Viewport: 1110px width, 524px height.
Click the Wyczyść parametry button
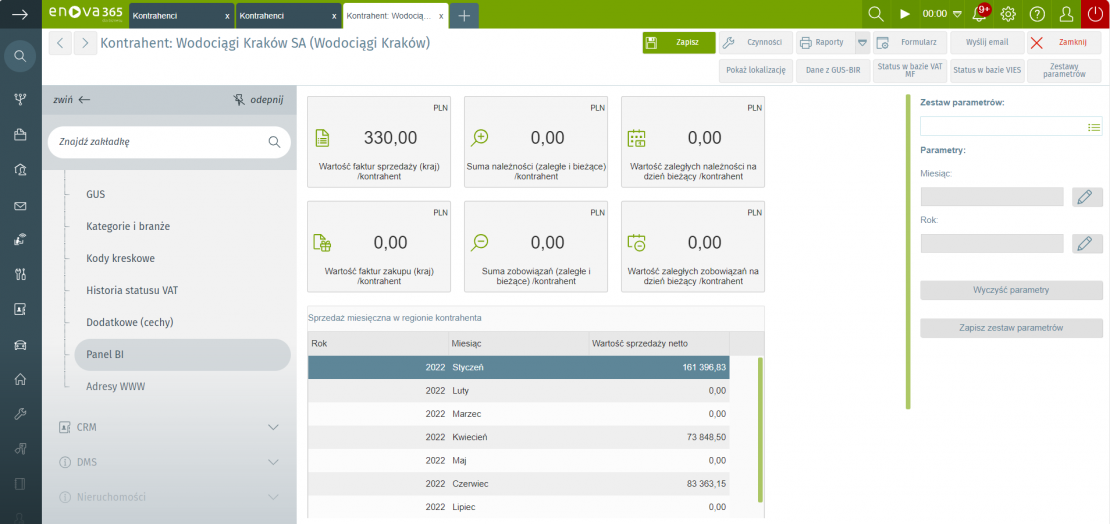pos(1011,290)
